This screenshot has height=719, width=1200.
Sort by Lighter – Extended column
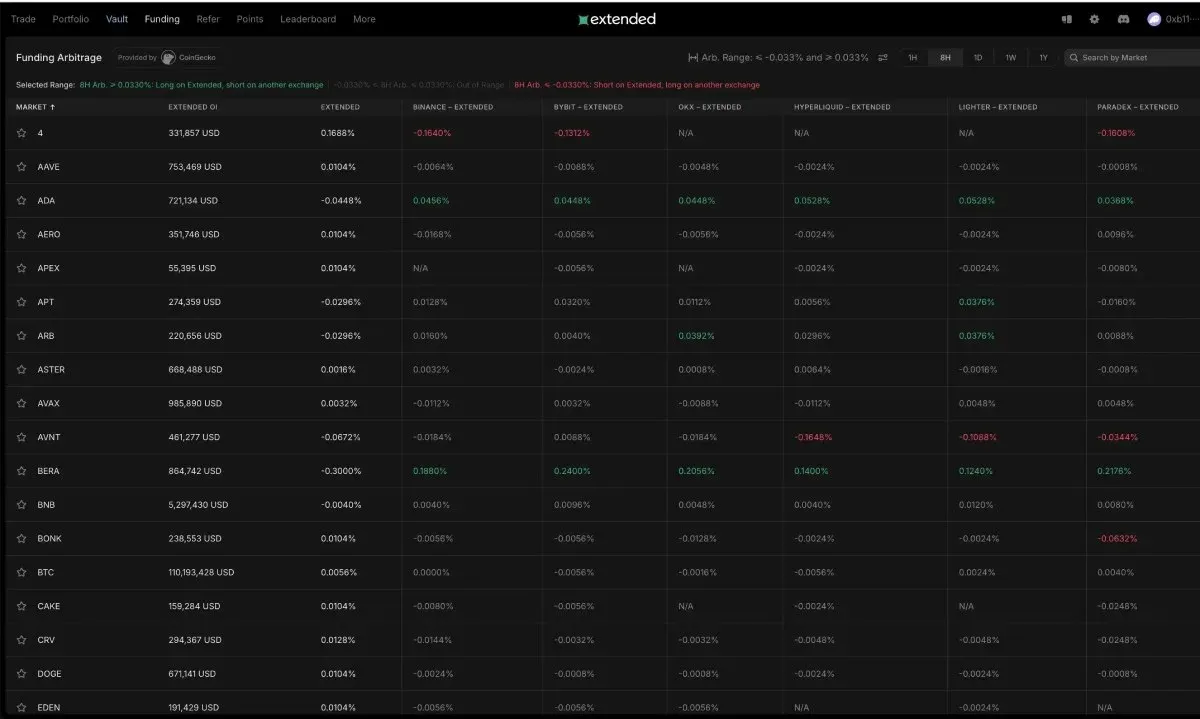(998, 107)
